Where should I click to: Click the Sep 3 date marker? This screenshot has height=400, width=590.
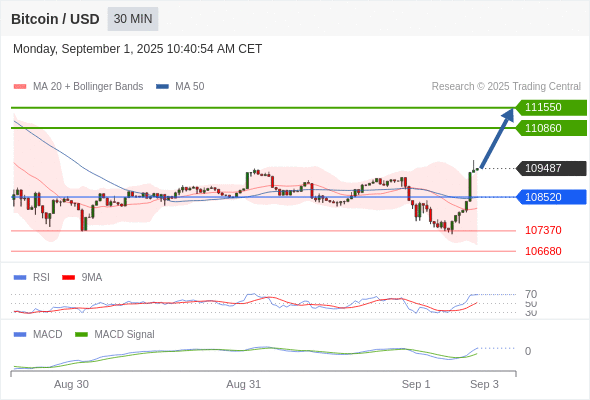[484, 385]
